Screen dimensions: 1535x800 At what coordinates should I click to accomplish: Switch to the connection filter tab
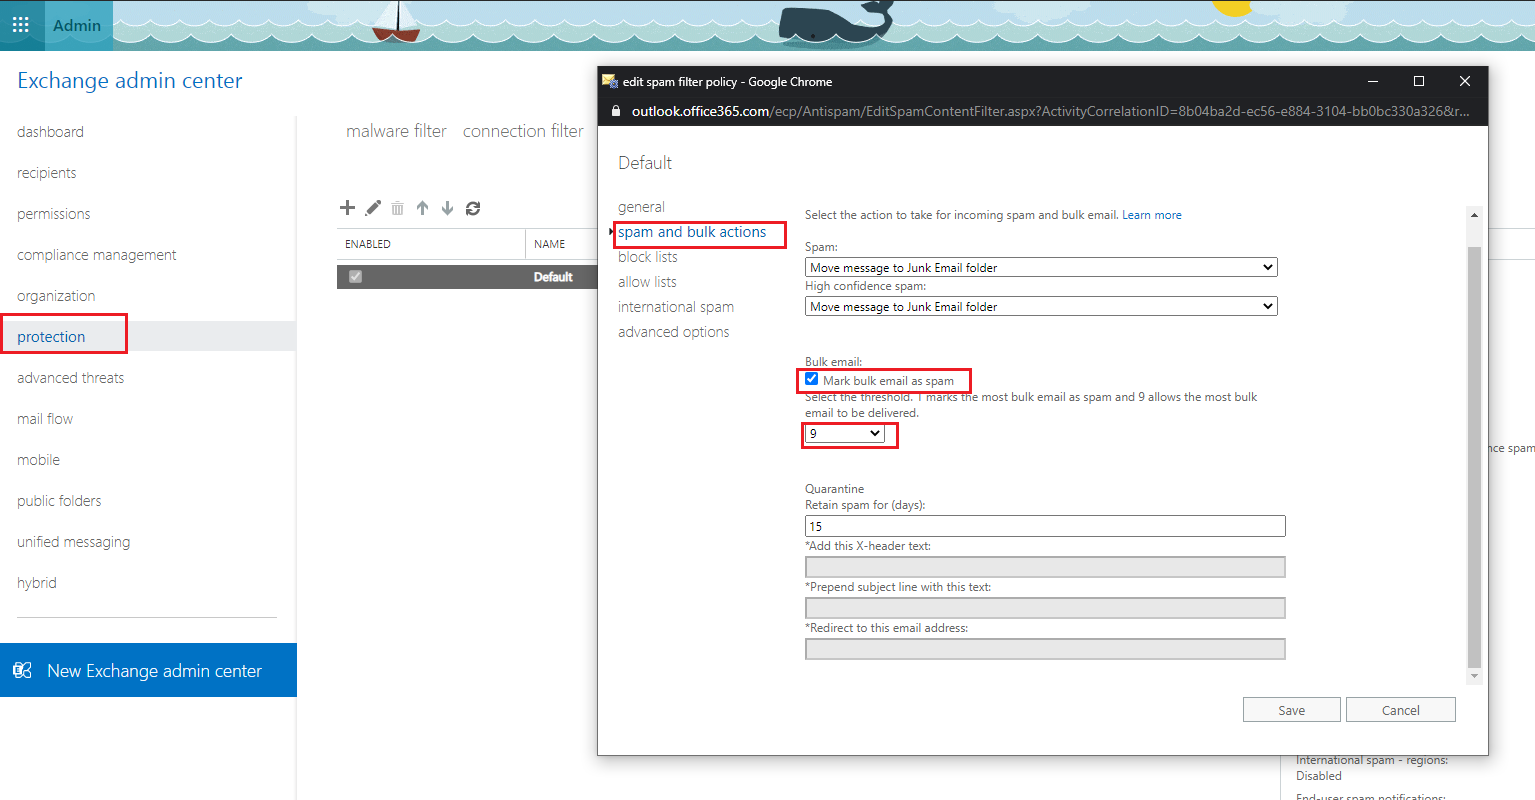click(x=523, y=131)
